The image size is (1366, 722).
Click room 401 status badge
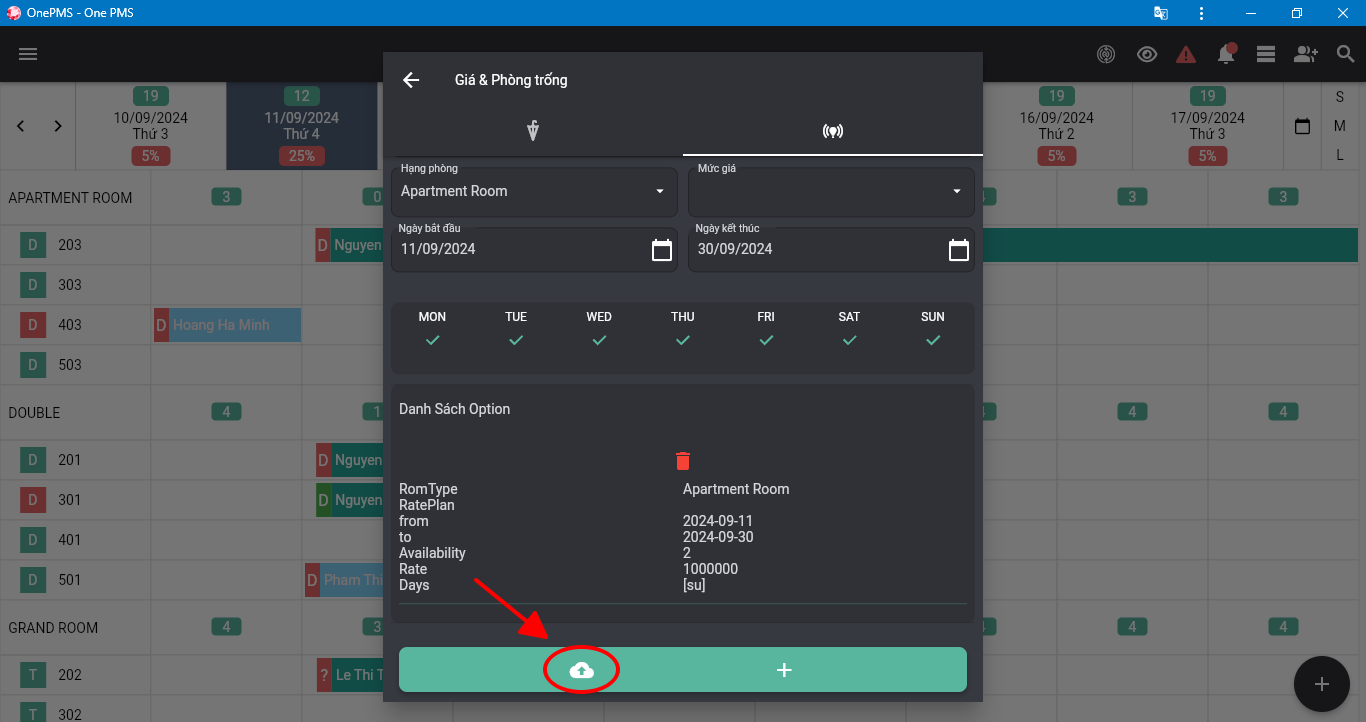[32, 540]
